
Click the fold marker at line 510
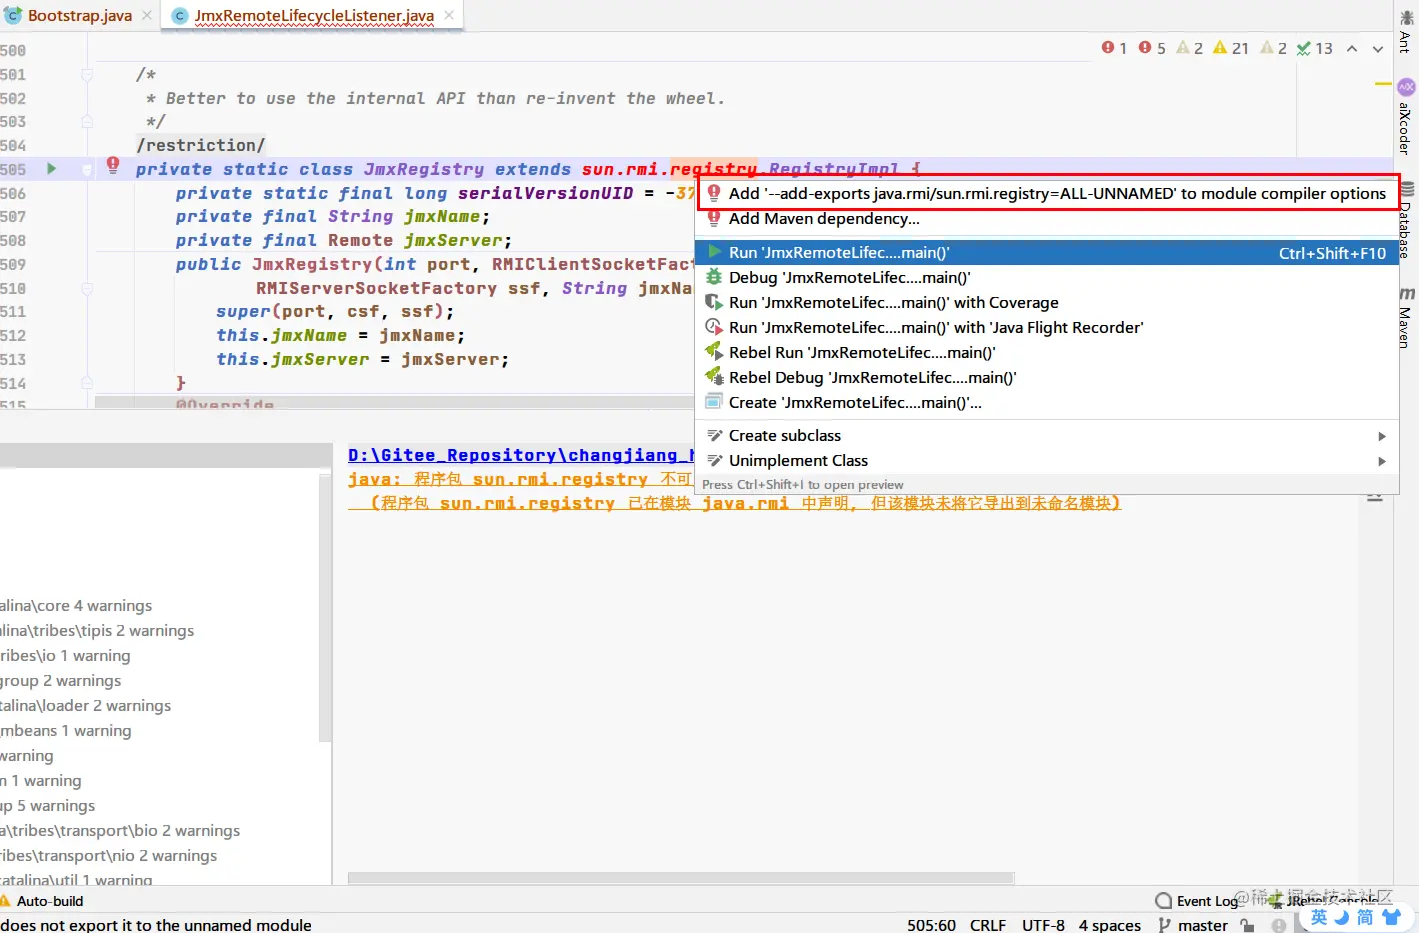coord(87,288)
